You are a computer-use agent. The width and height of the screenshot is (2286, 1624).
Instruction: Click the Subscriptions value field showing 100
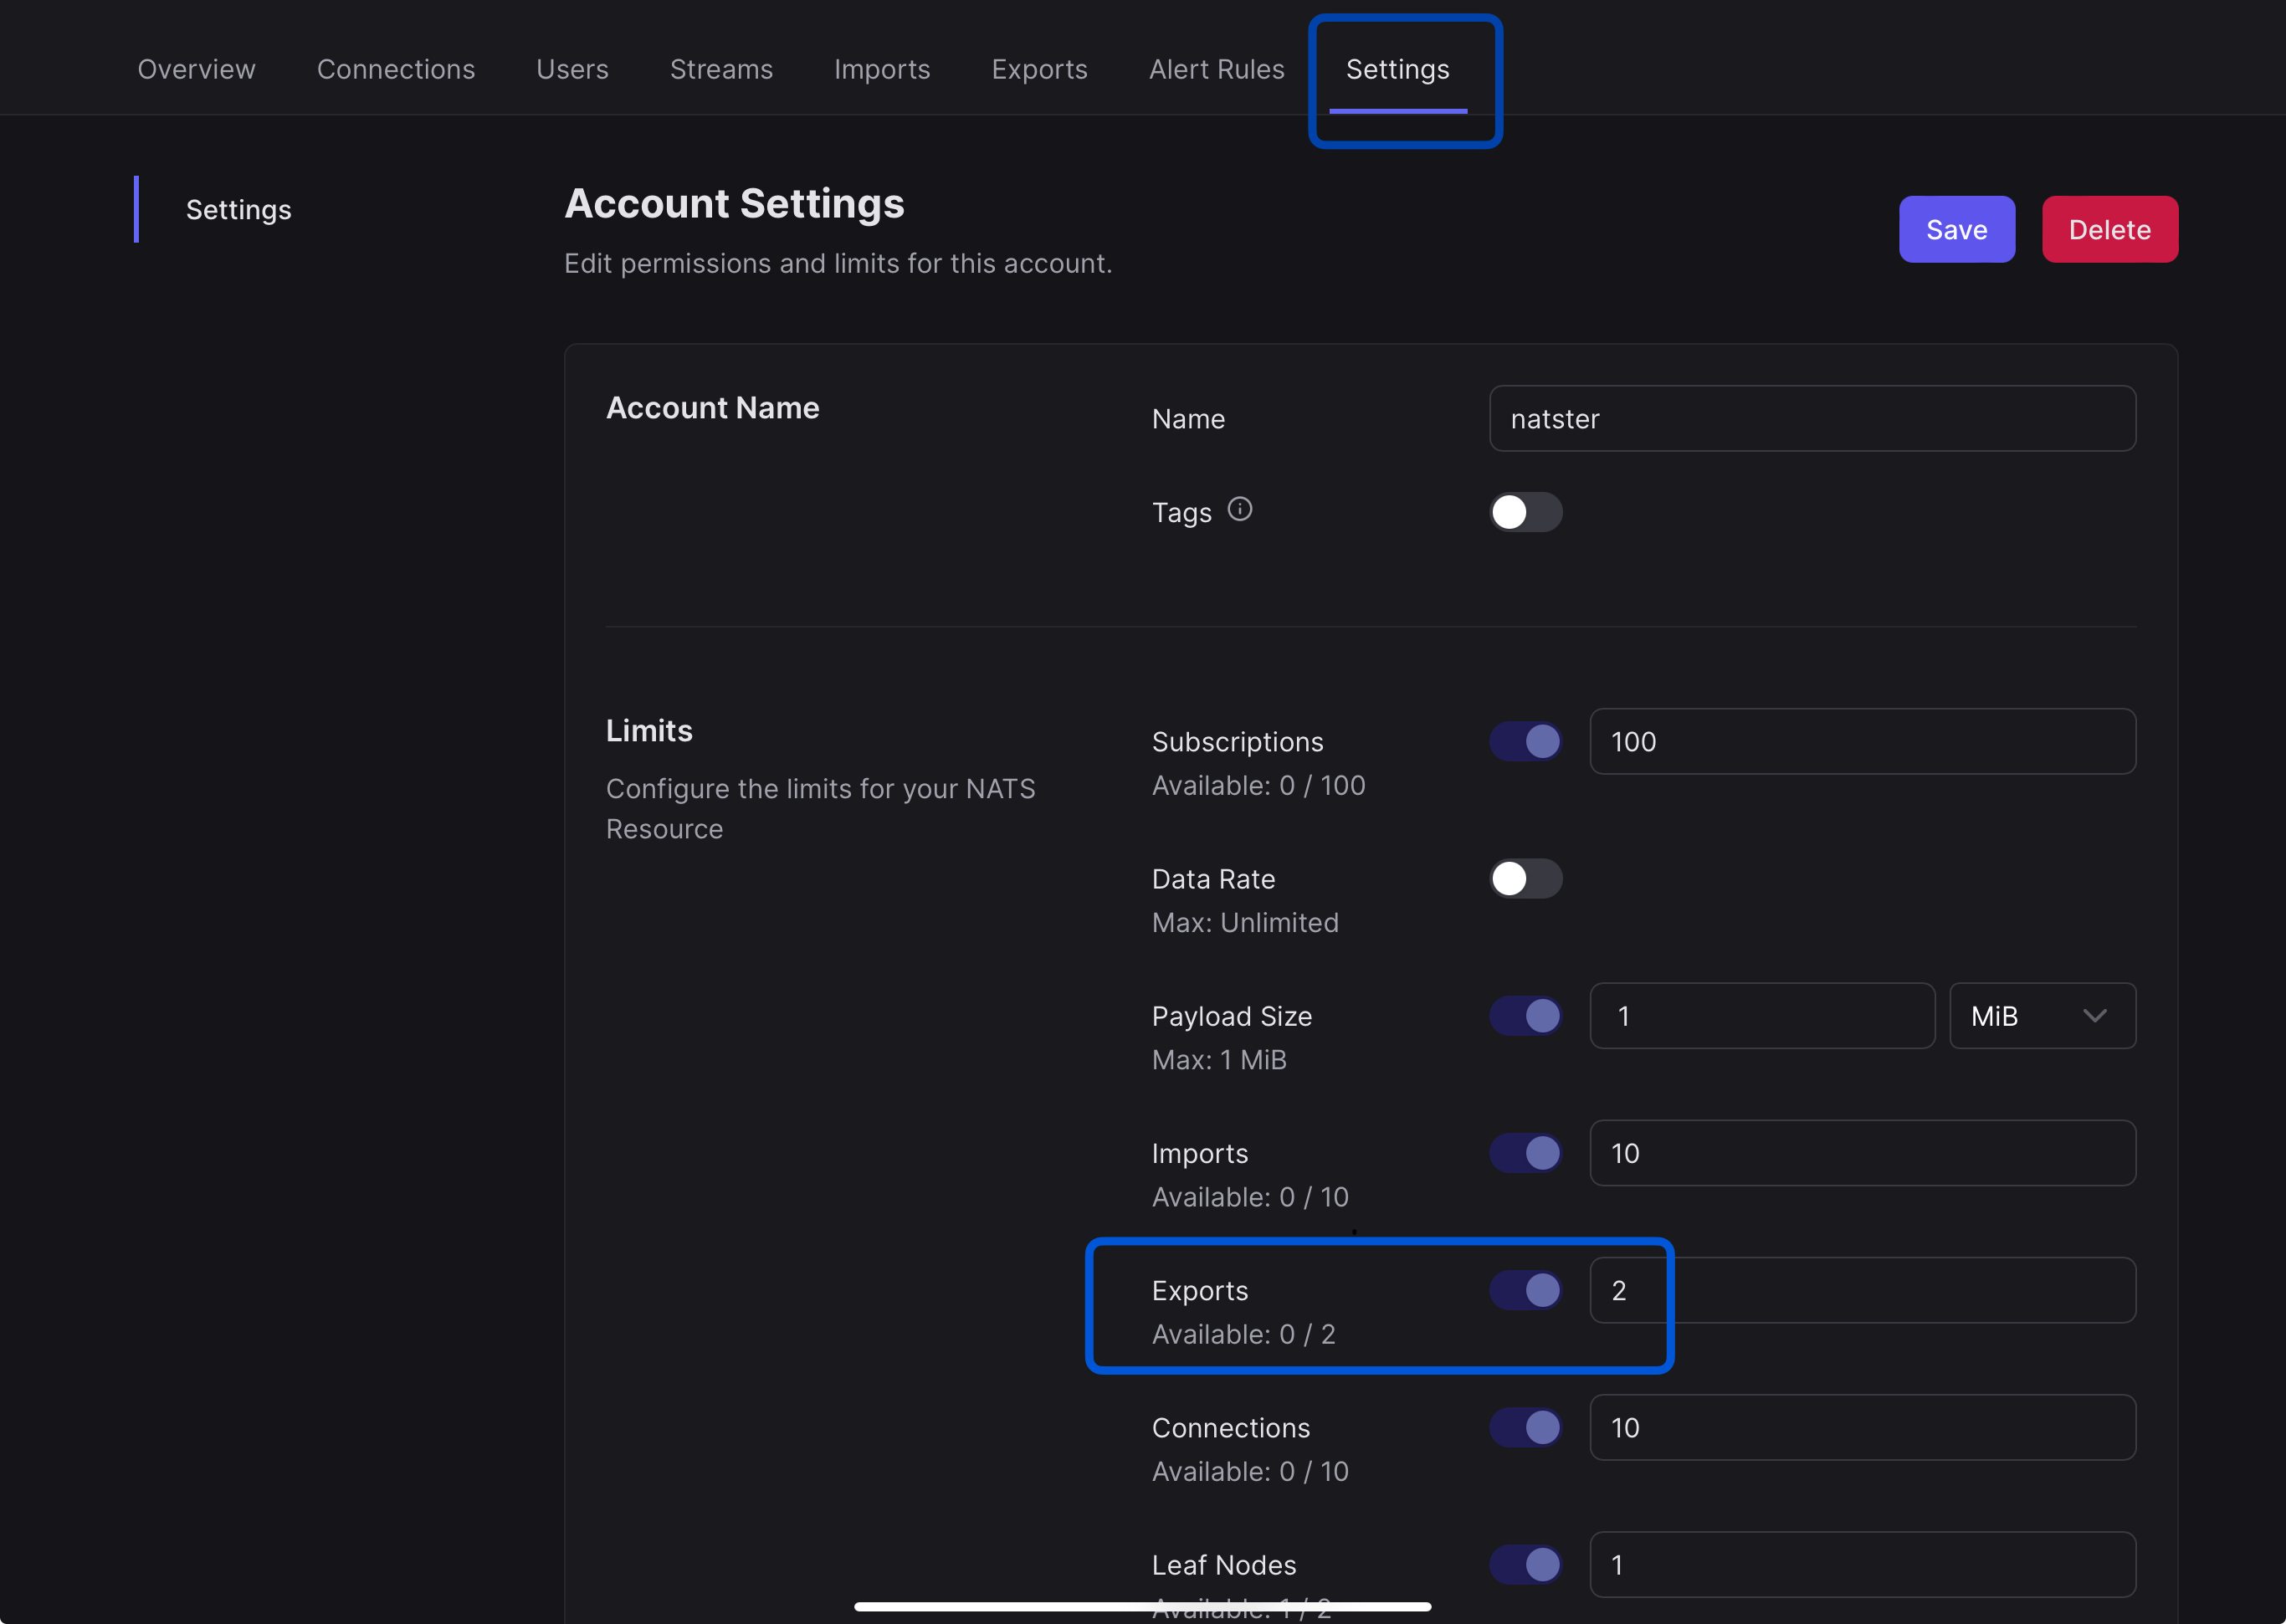point(1862,741)
